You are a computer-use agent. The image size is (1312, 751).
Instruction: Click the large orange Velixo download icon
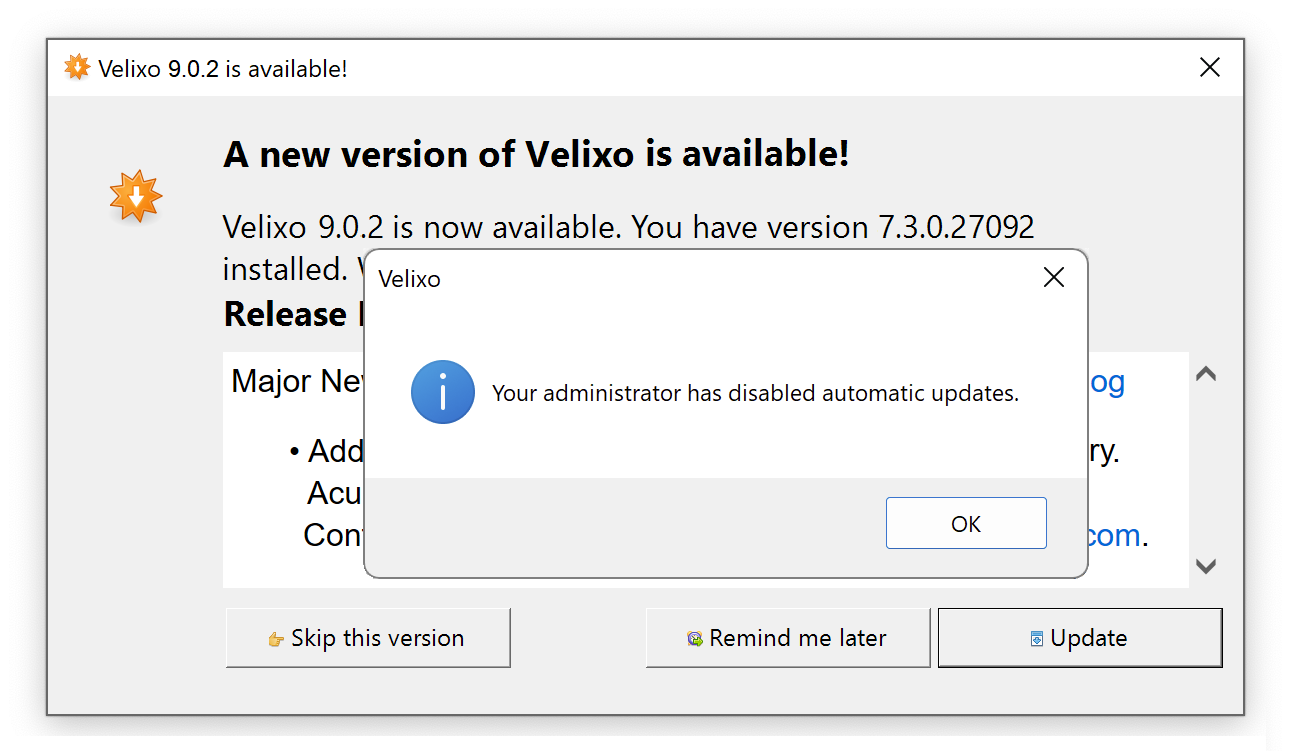point(136,196)
